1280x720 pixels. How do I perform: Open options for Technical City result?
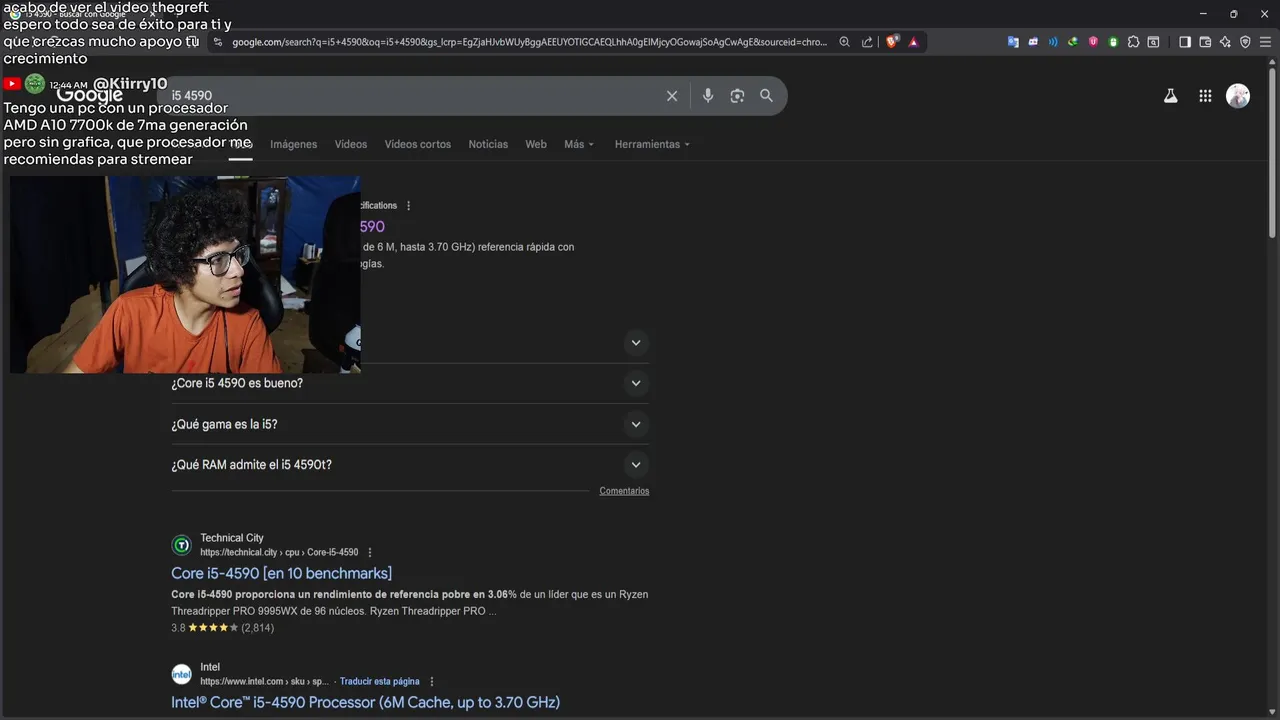[x=370, y=553]
